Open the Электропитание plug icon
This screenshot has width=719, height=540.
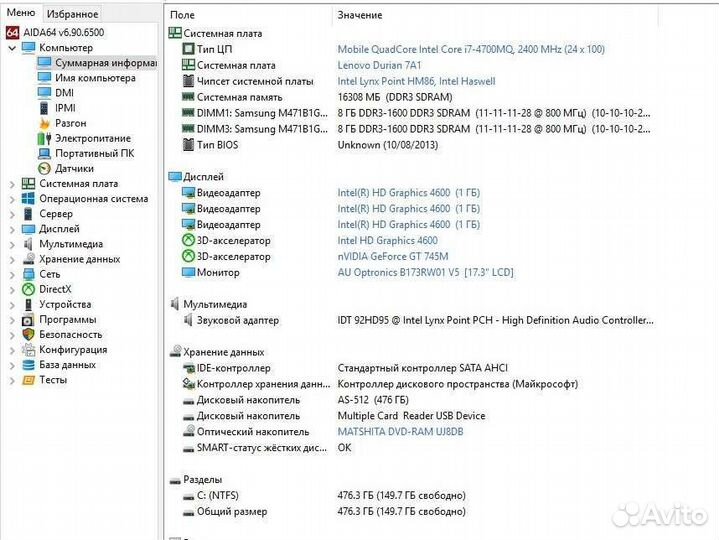pyautogui.click(x=44, y=138)
